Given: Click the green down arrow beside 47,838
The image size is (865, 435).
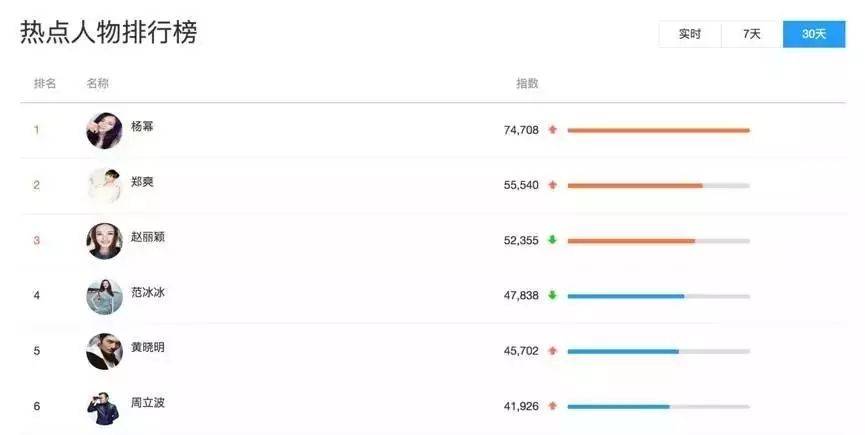Looking at the screenshot, I should point(552,295).
